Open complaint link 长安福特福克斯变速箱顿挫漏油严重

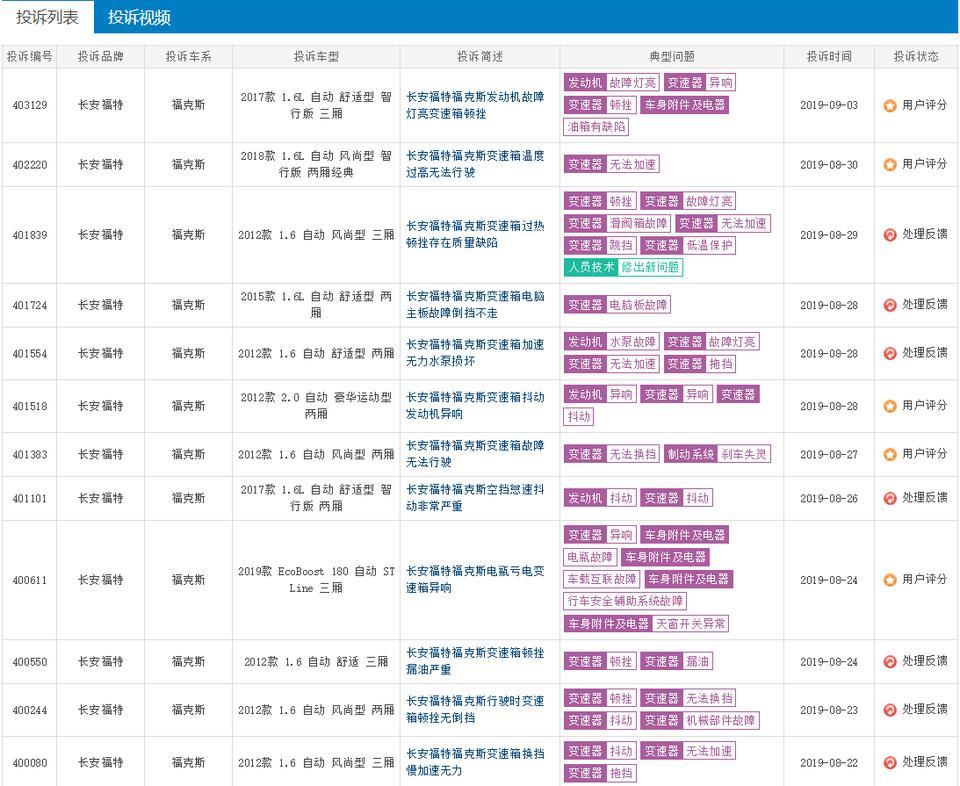[x=475, y=662]
